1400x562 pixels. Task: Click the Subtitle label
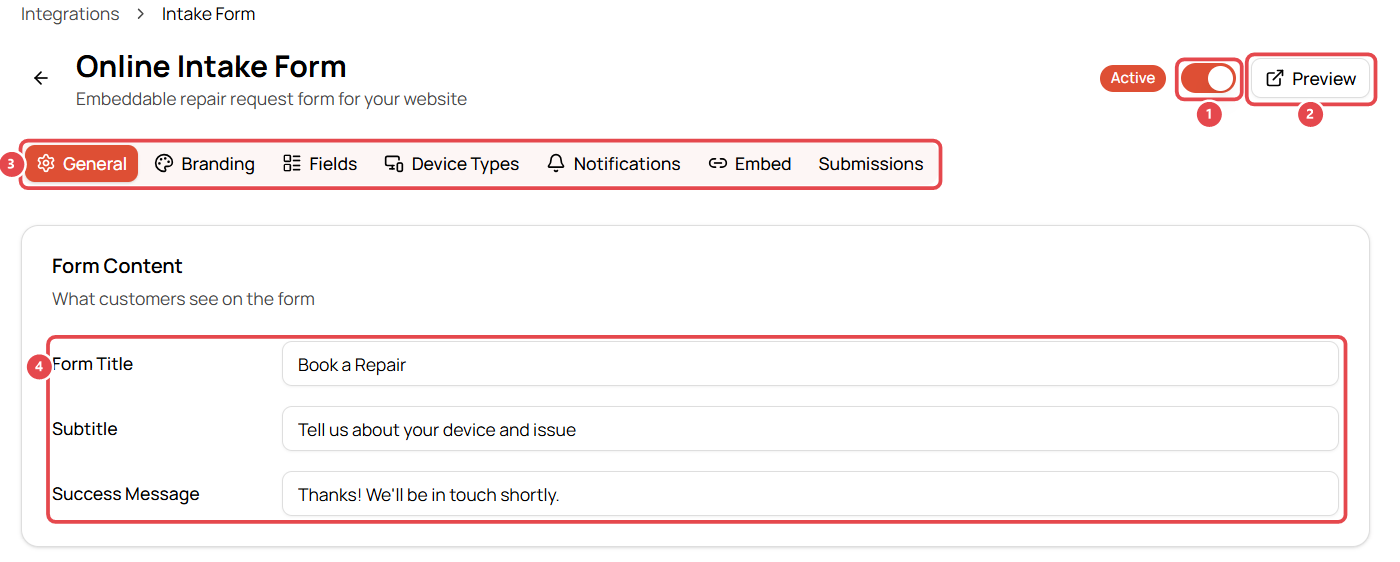(85, 429)
